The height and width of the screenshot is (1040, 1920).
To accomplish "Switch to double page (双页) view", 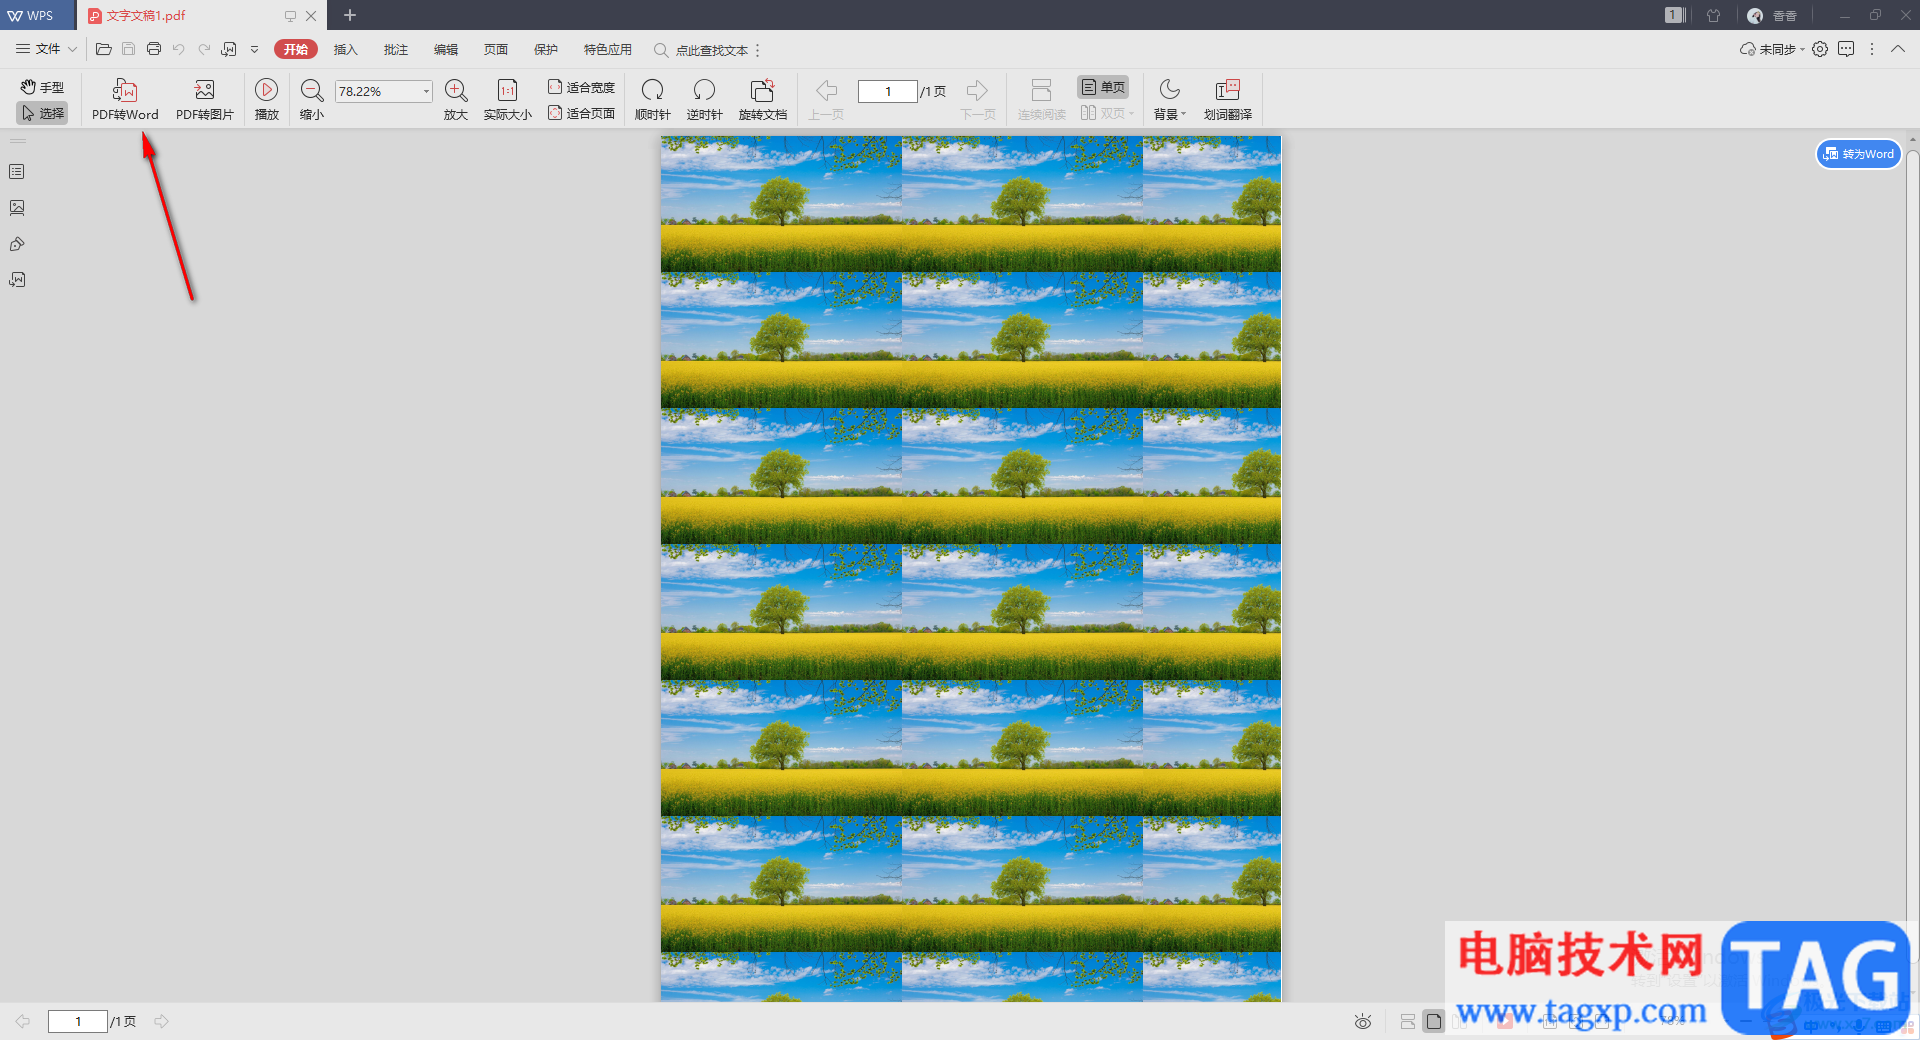I will 1107,113.
